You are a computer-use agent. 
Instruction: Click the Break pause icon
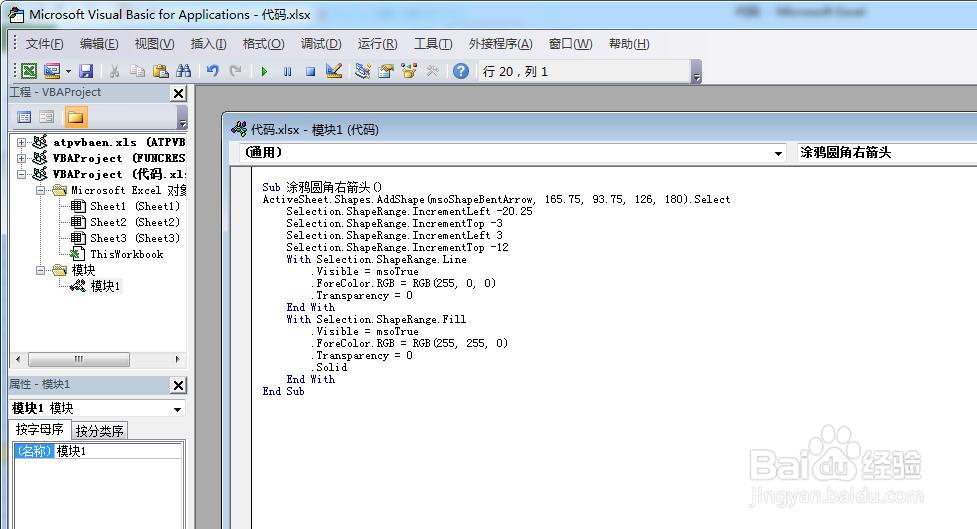(x=287, y=72)
